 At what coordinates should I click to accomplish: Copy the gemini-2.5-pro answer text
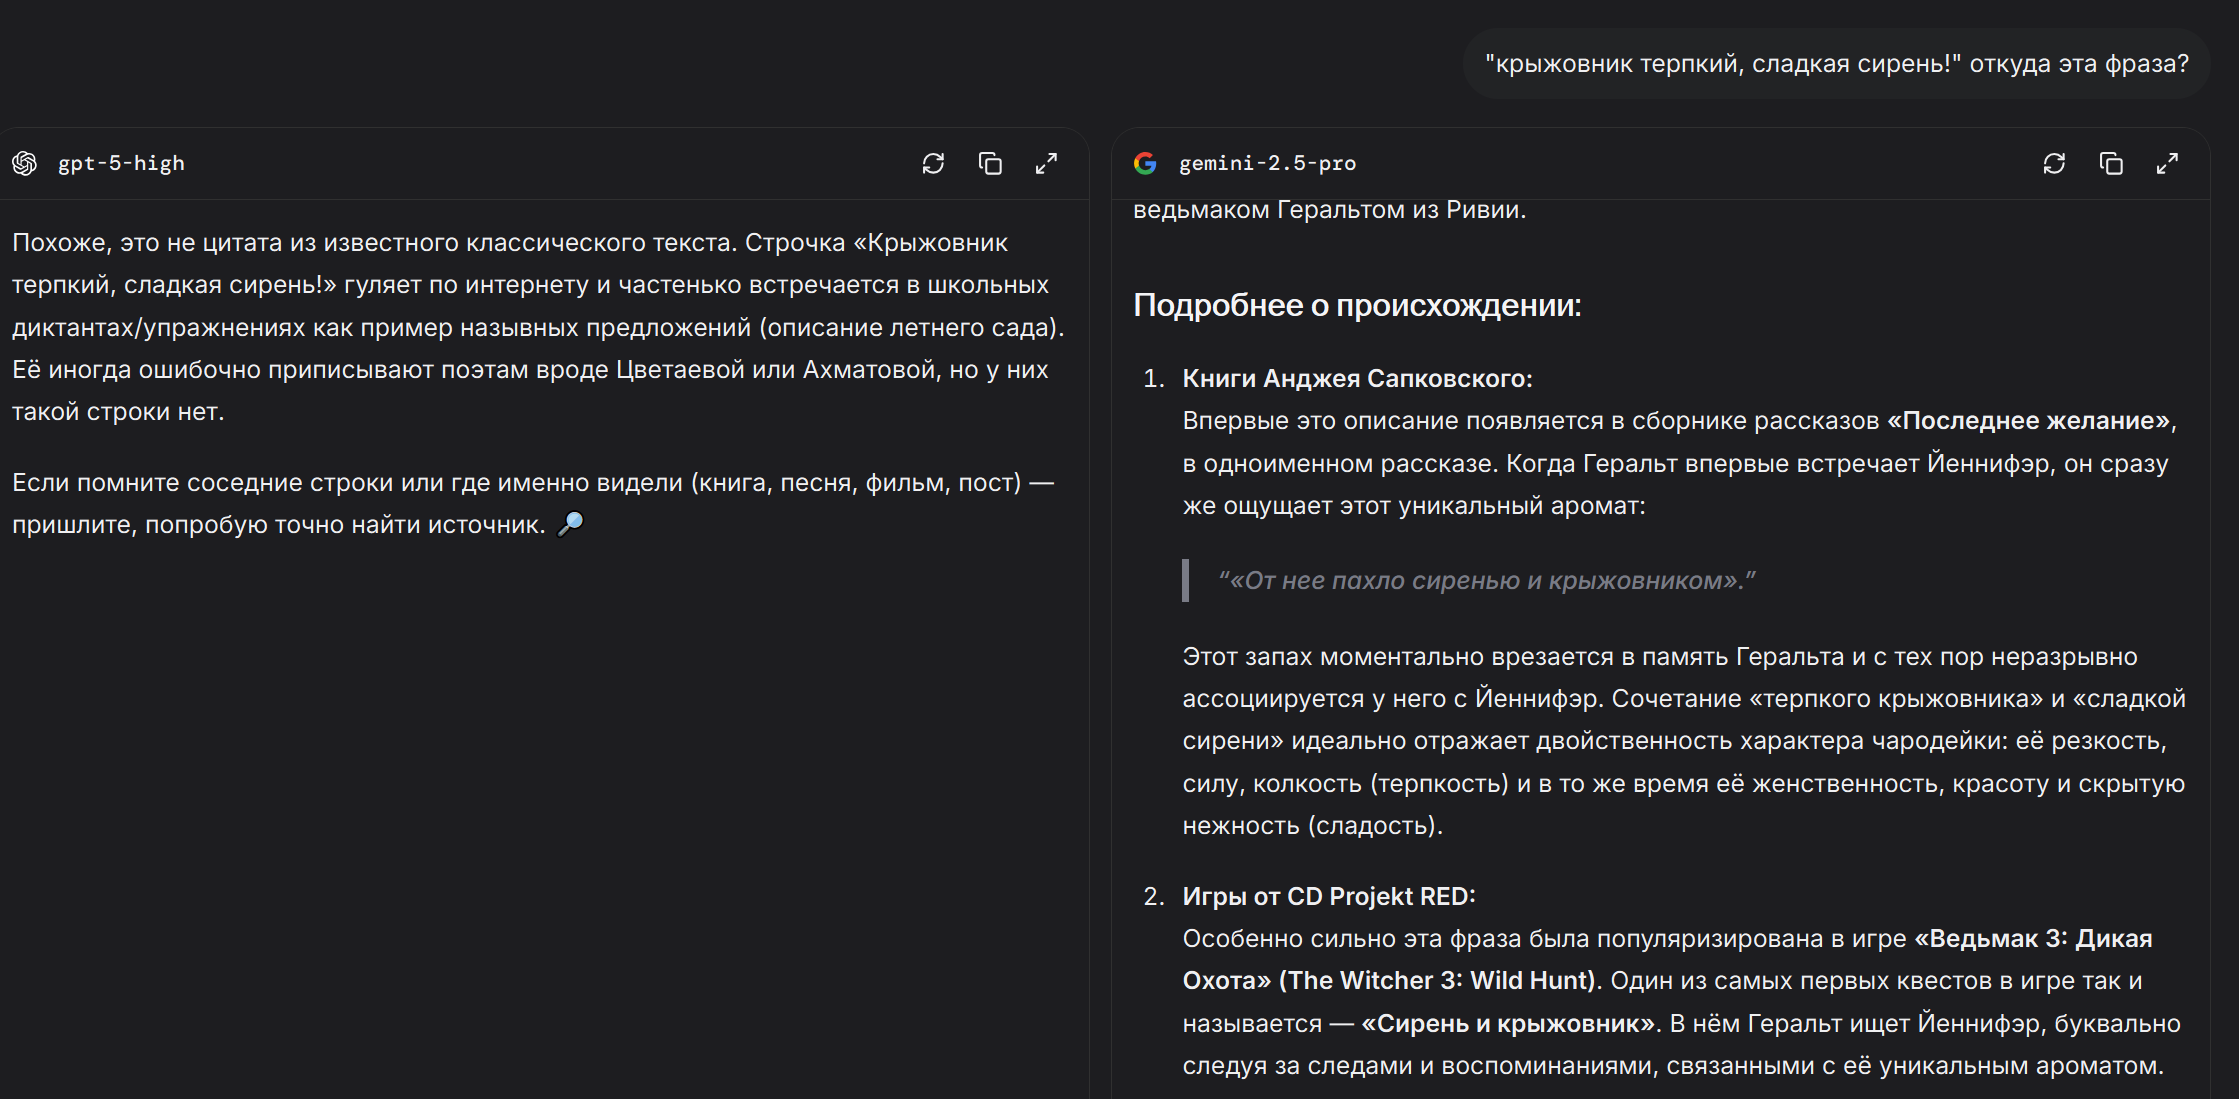(2111, 163)
